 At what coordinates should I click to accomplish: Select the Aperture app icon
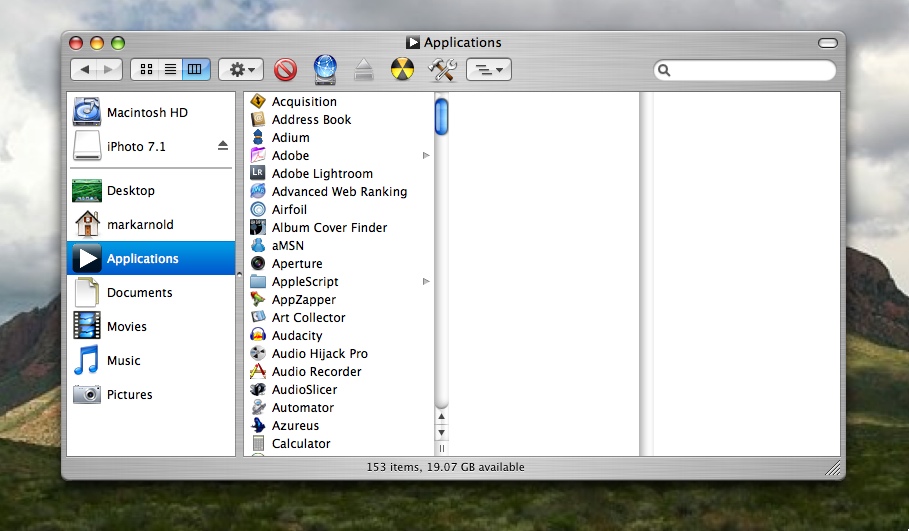[258, 263]
